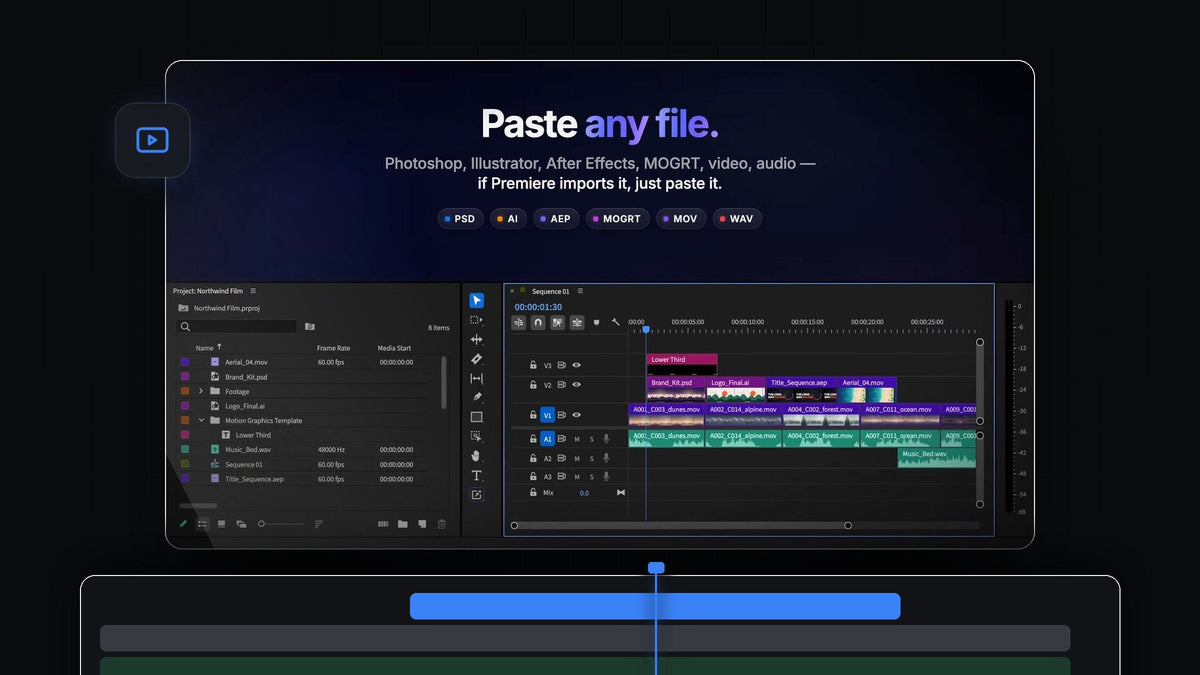
Task: Select the Title_Sequence.aep clip on the timeline
Action: (x=802, y=389)
